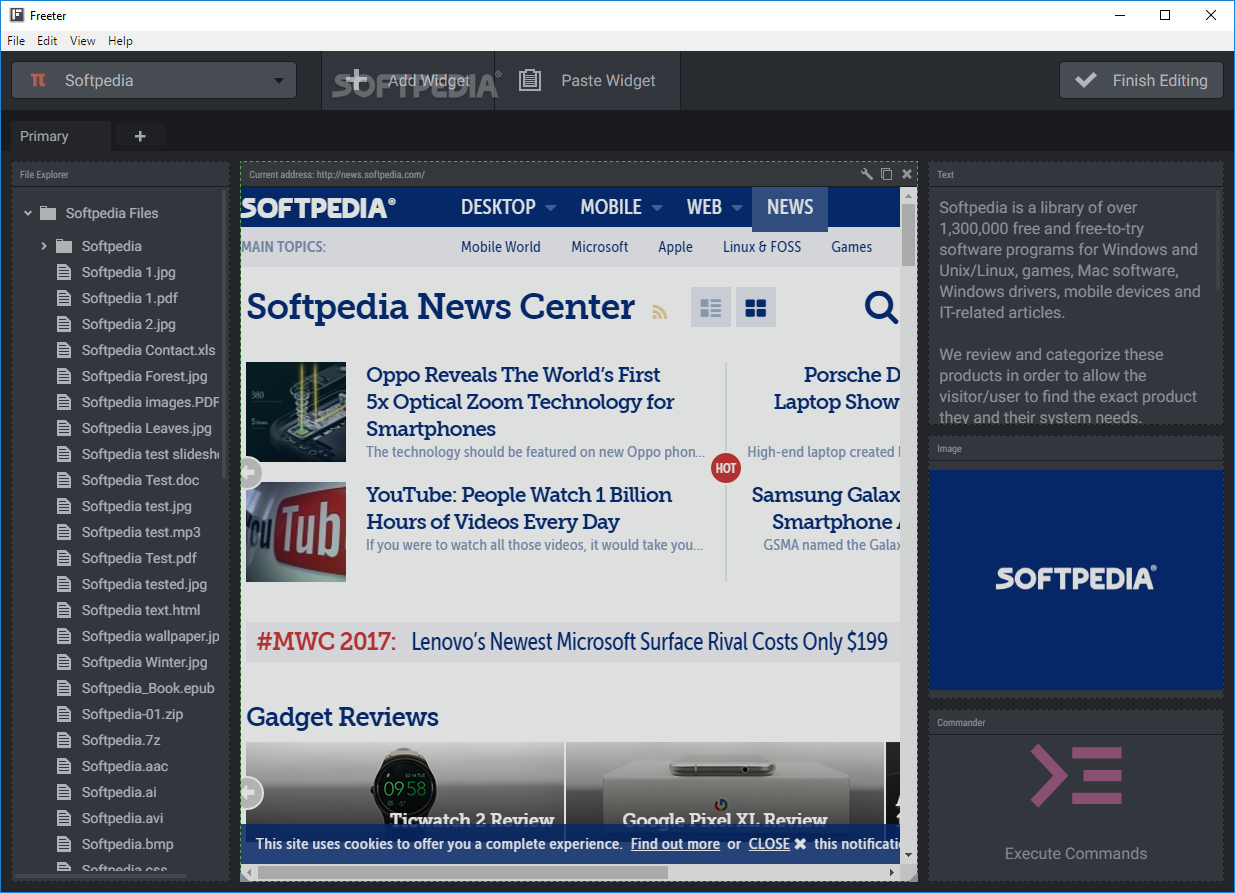This screenshot has height=893, width=1235.
Task: Open the View menu
Action: coord(83,41)
